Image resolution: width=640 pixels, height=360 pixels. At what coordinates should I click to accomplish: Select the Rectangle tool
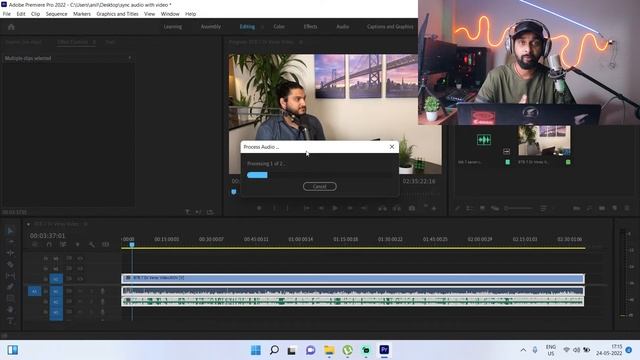(10, 298)
